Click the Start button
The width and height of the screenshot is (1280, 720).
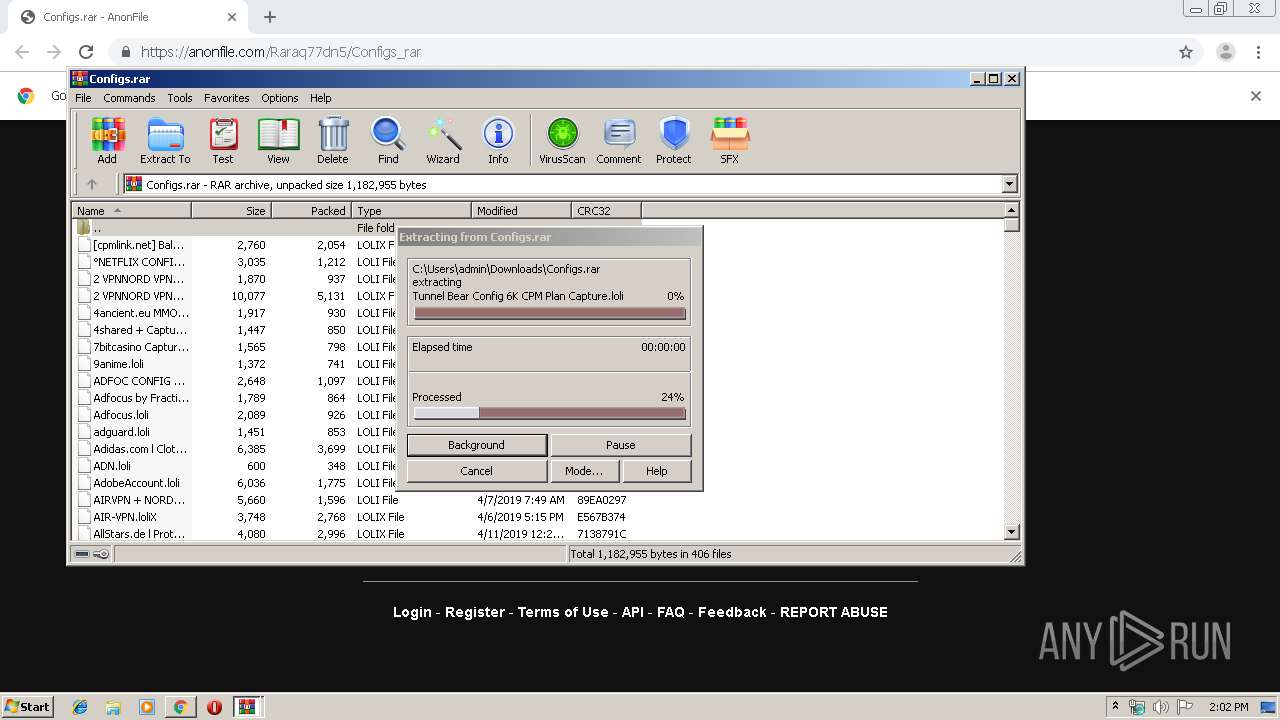point(27,707)
